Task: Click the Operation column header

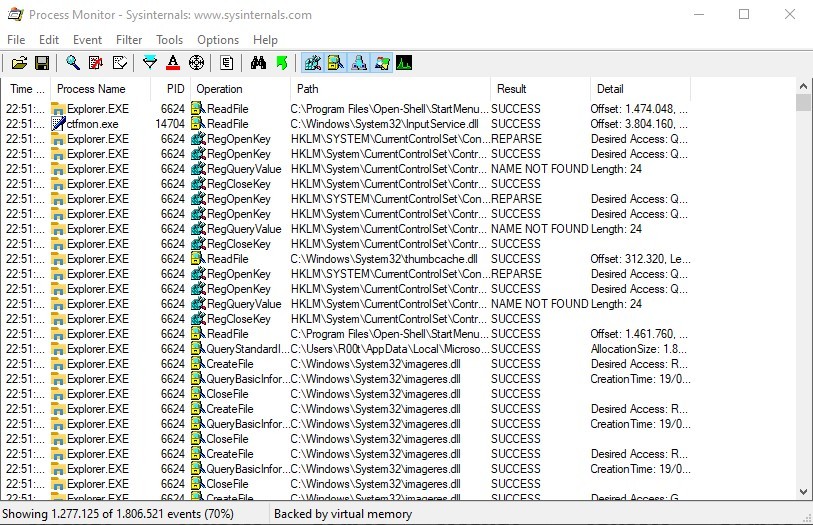Action: 241,89
